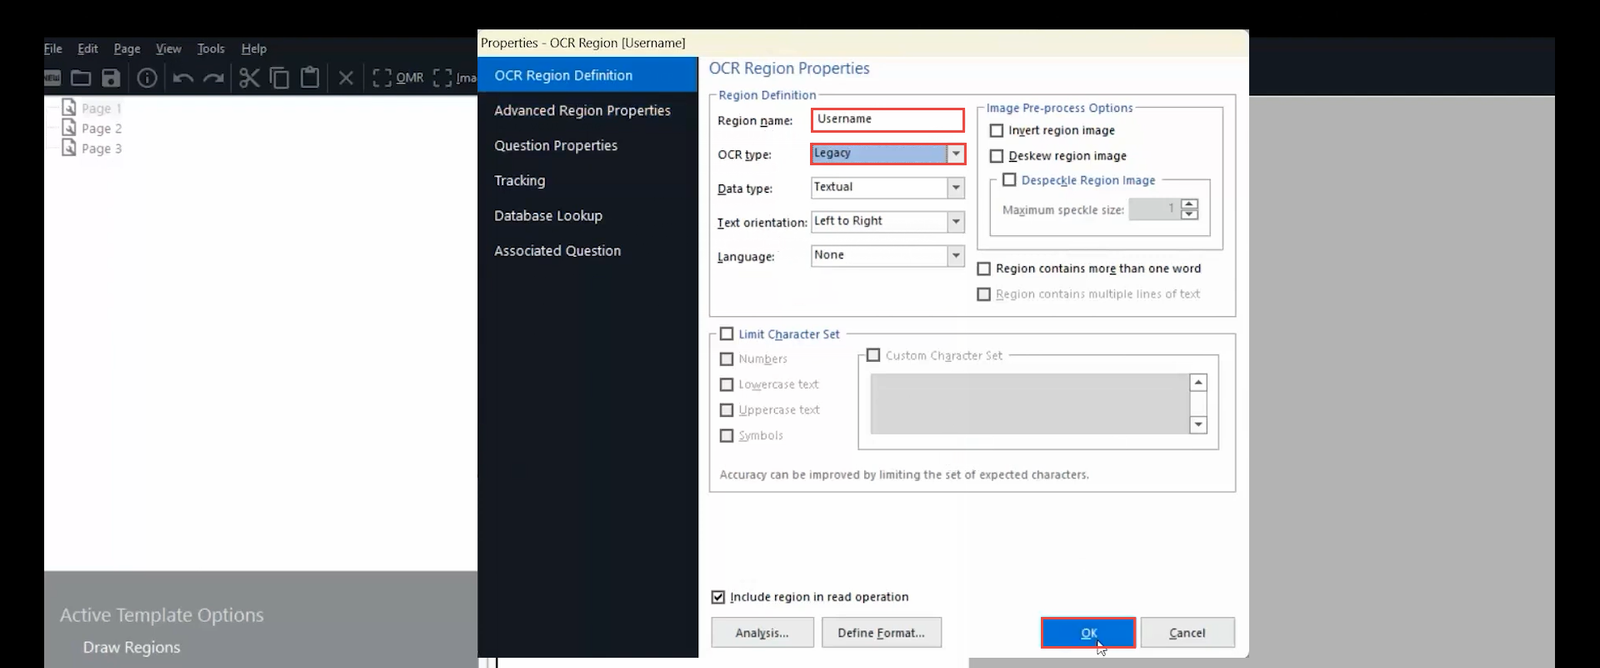Open the information icon in toolbar

[x=147, y=78]
